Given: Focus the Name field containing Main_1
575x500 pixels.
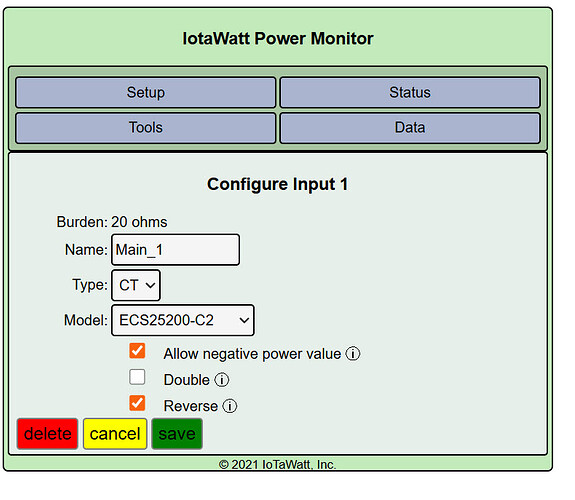Looking at the screenshot, I should tap(176, 250).
